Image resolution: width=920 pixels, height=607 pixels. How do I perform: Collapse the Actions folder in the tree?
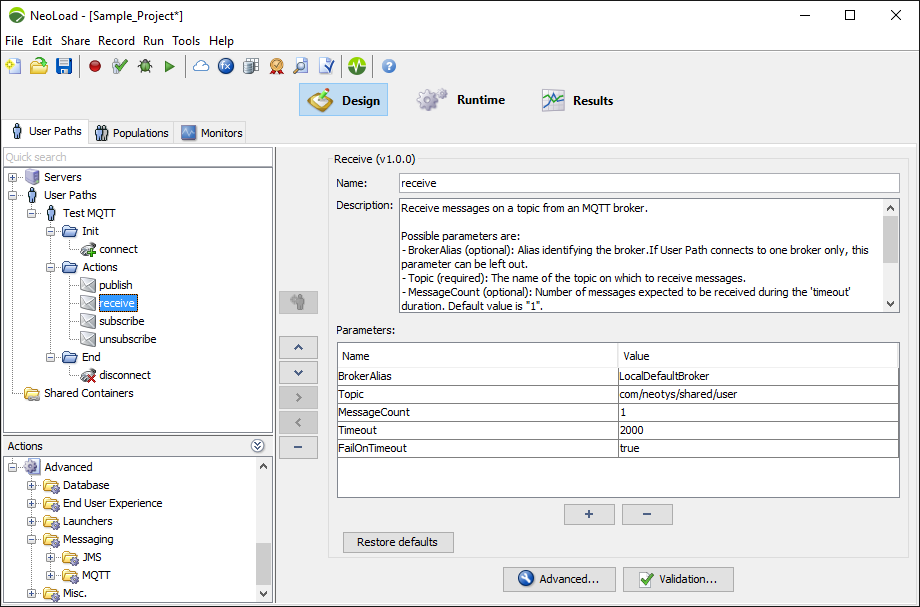click(51, 267)
